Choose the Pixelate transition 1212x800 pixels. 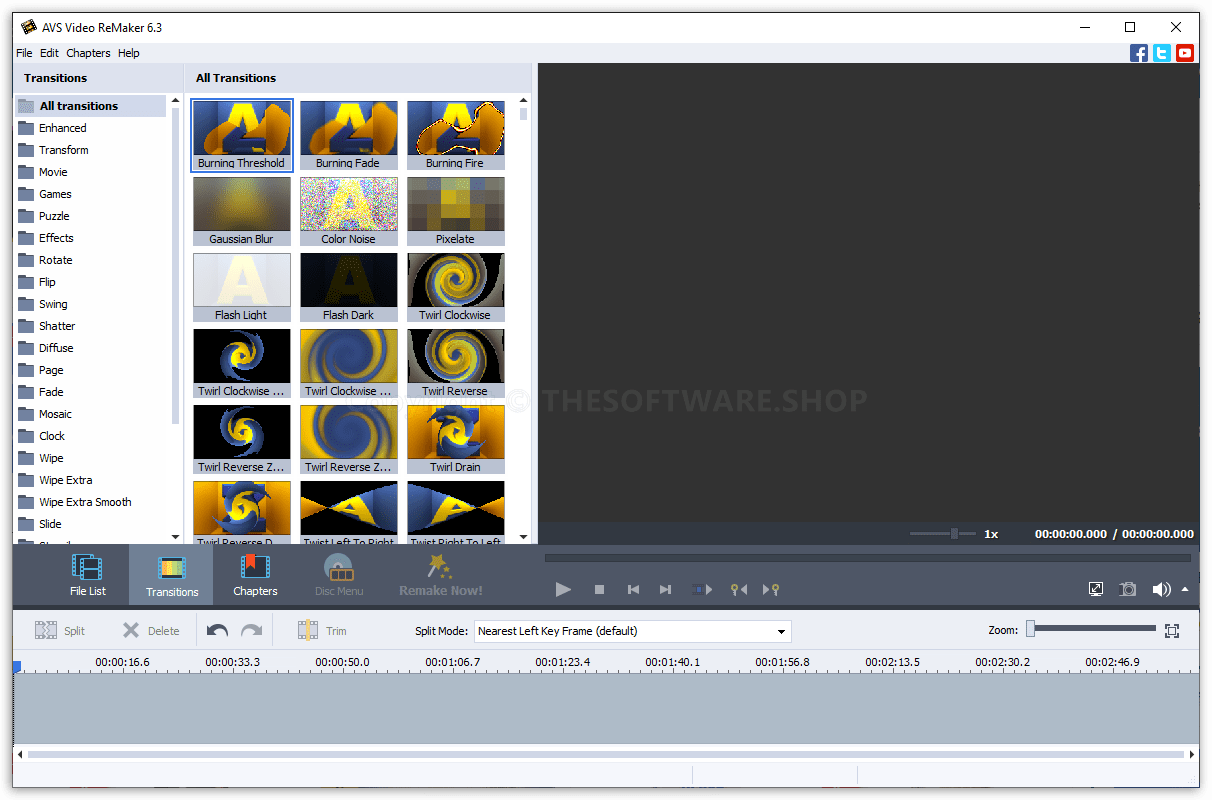pyautogui.click(x=456, y=211)
